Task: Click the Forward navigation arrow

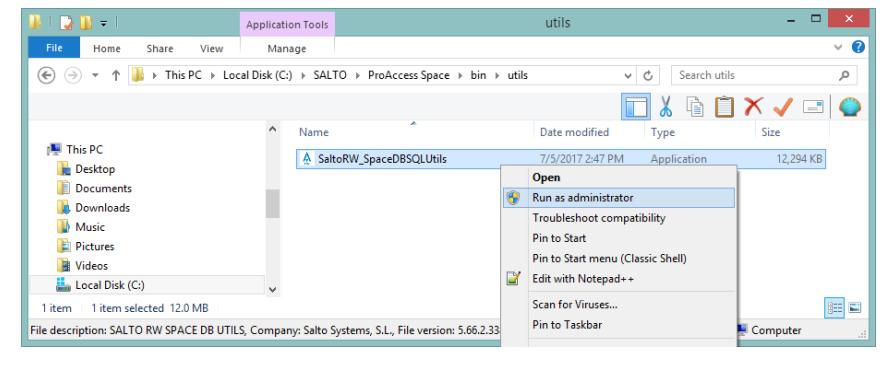Action: [73, 75]
